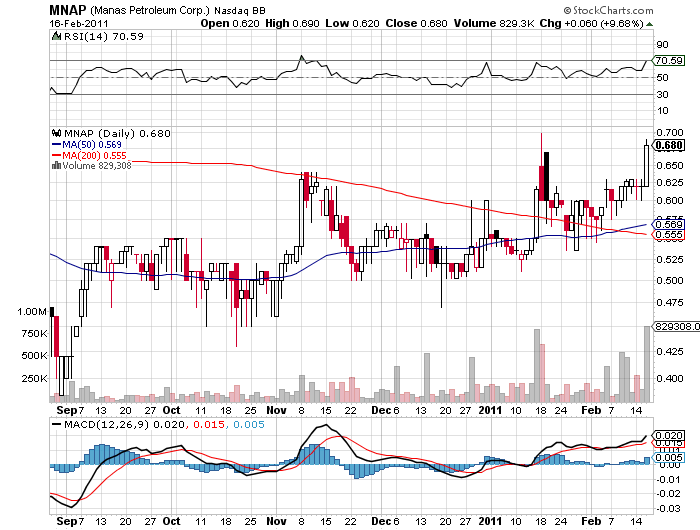This screenshot has height=530, width=700.
Task: Click the red-outlined 0.555 moving average tag
Action: (x=669, y=234)
